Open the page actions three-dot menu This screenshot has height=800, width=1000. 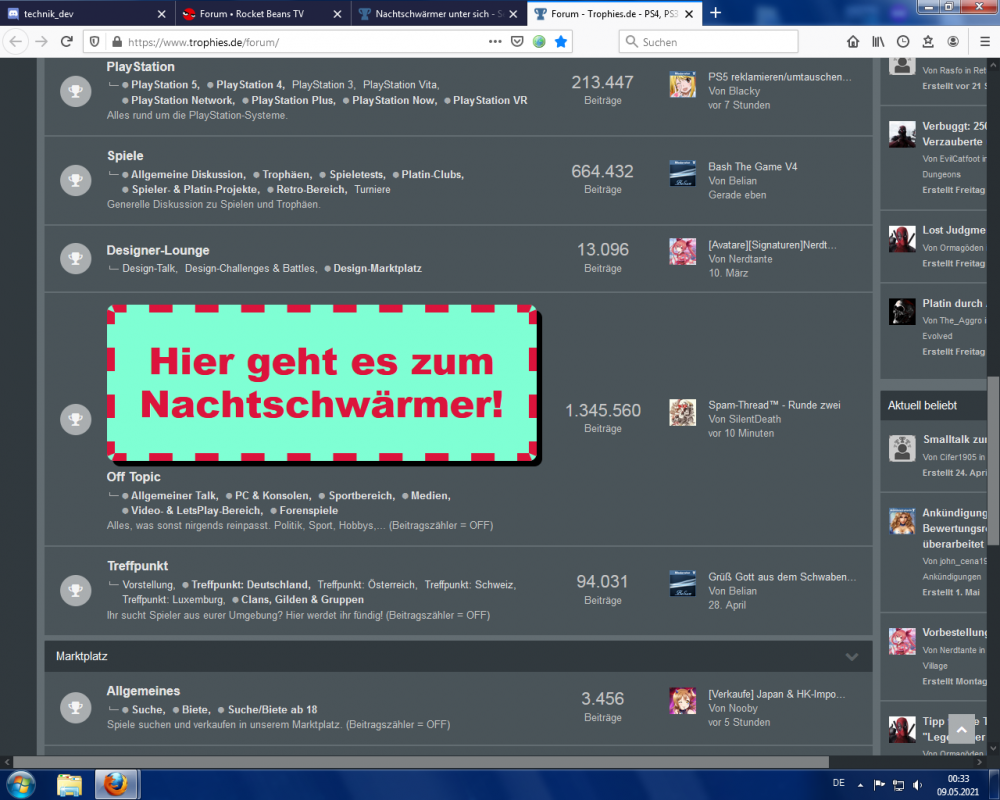495,42
